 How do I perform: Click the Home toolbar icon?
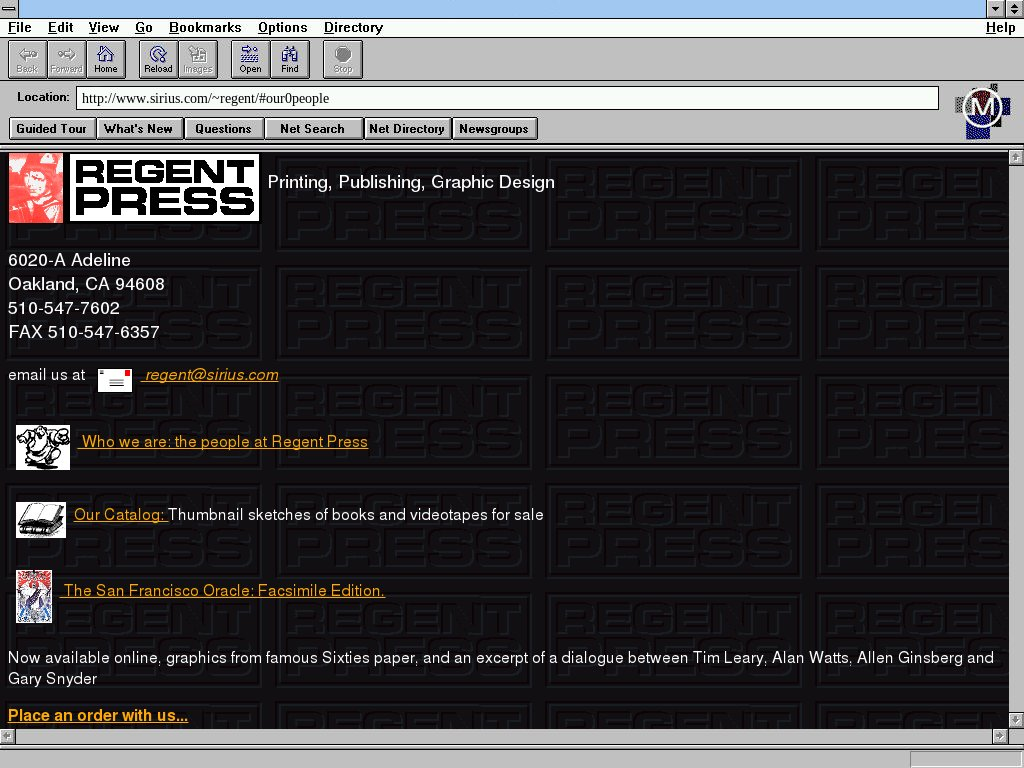(x=106, y=59)
